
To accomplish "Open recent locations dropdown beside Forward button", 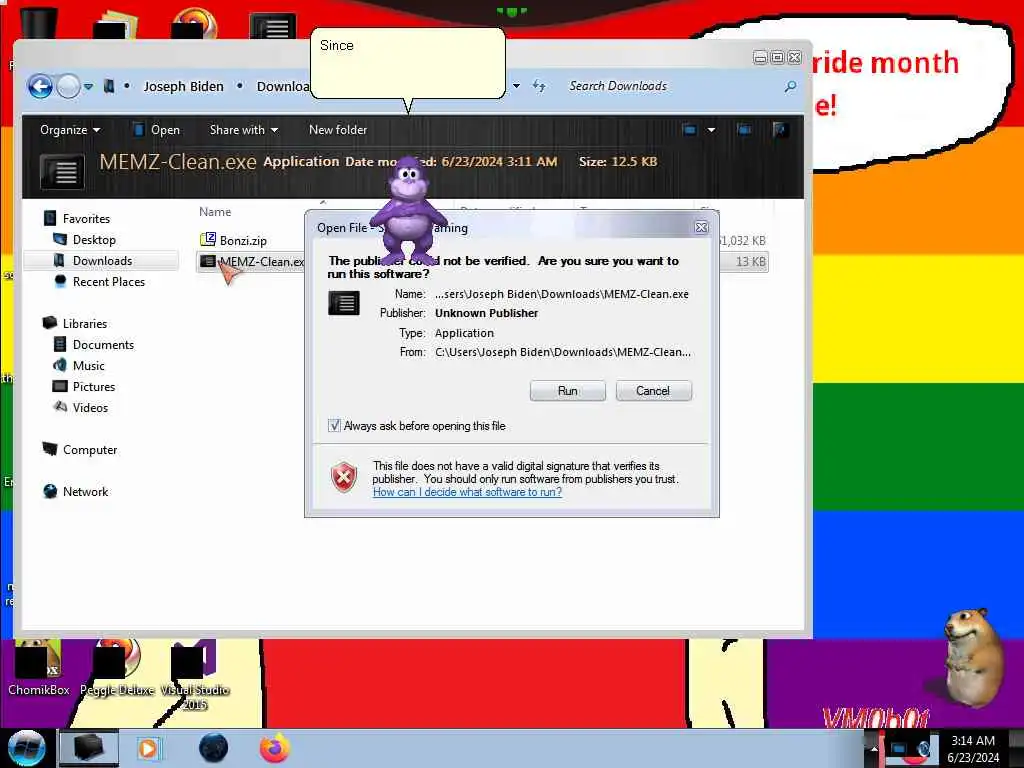I will pyautogui.click(x=88, y=86).
